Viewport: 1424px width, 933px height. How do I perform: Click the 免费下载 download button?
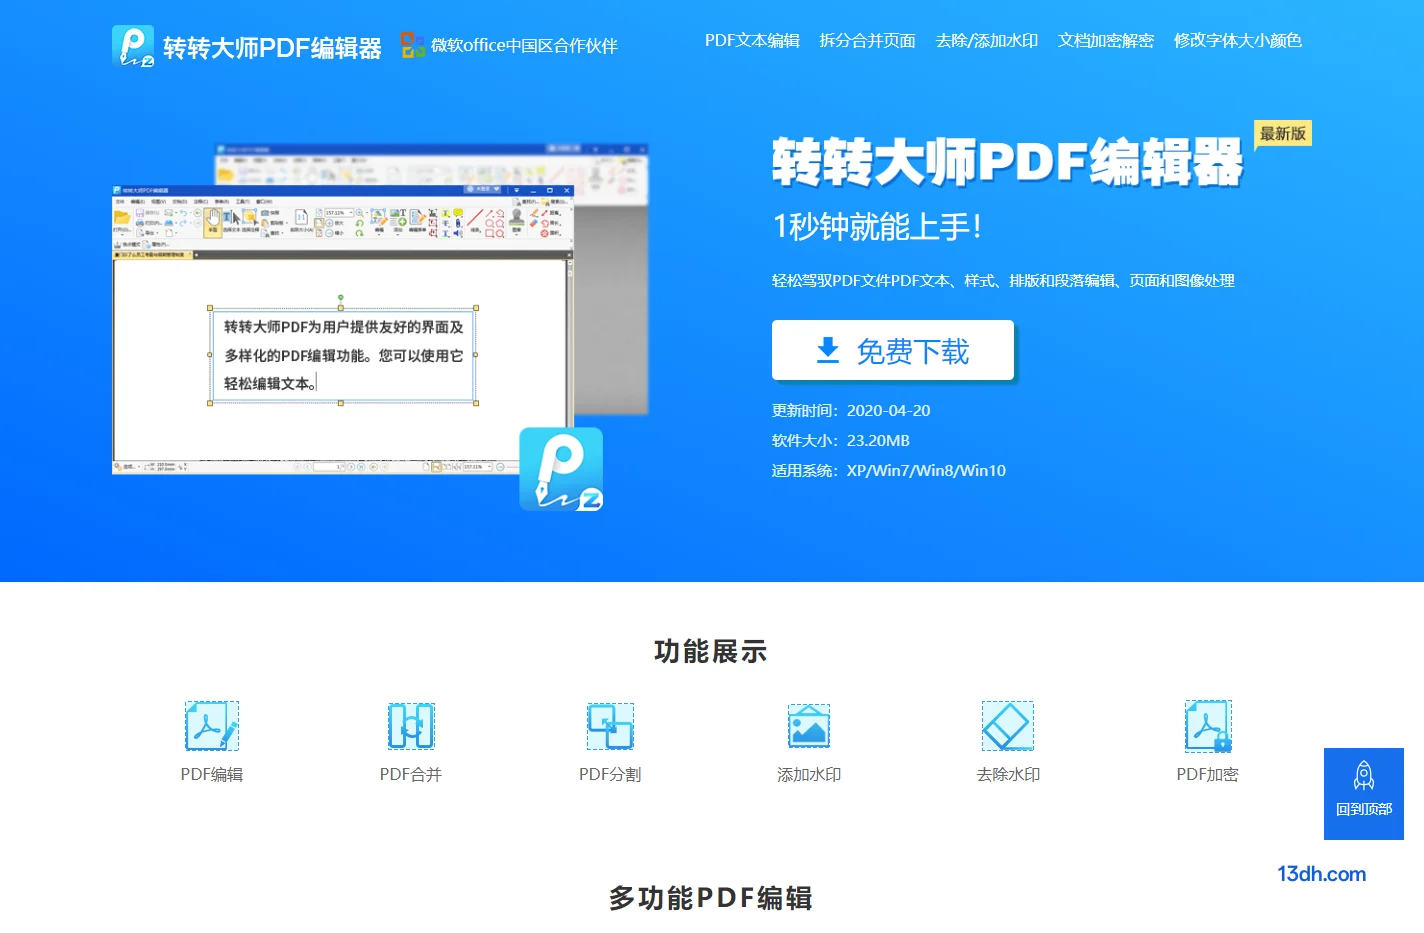click(x=893, y=350)
